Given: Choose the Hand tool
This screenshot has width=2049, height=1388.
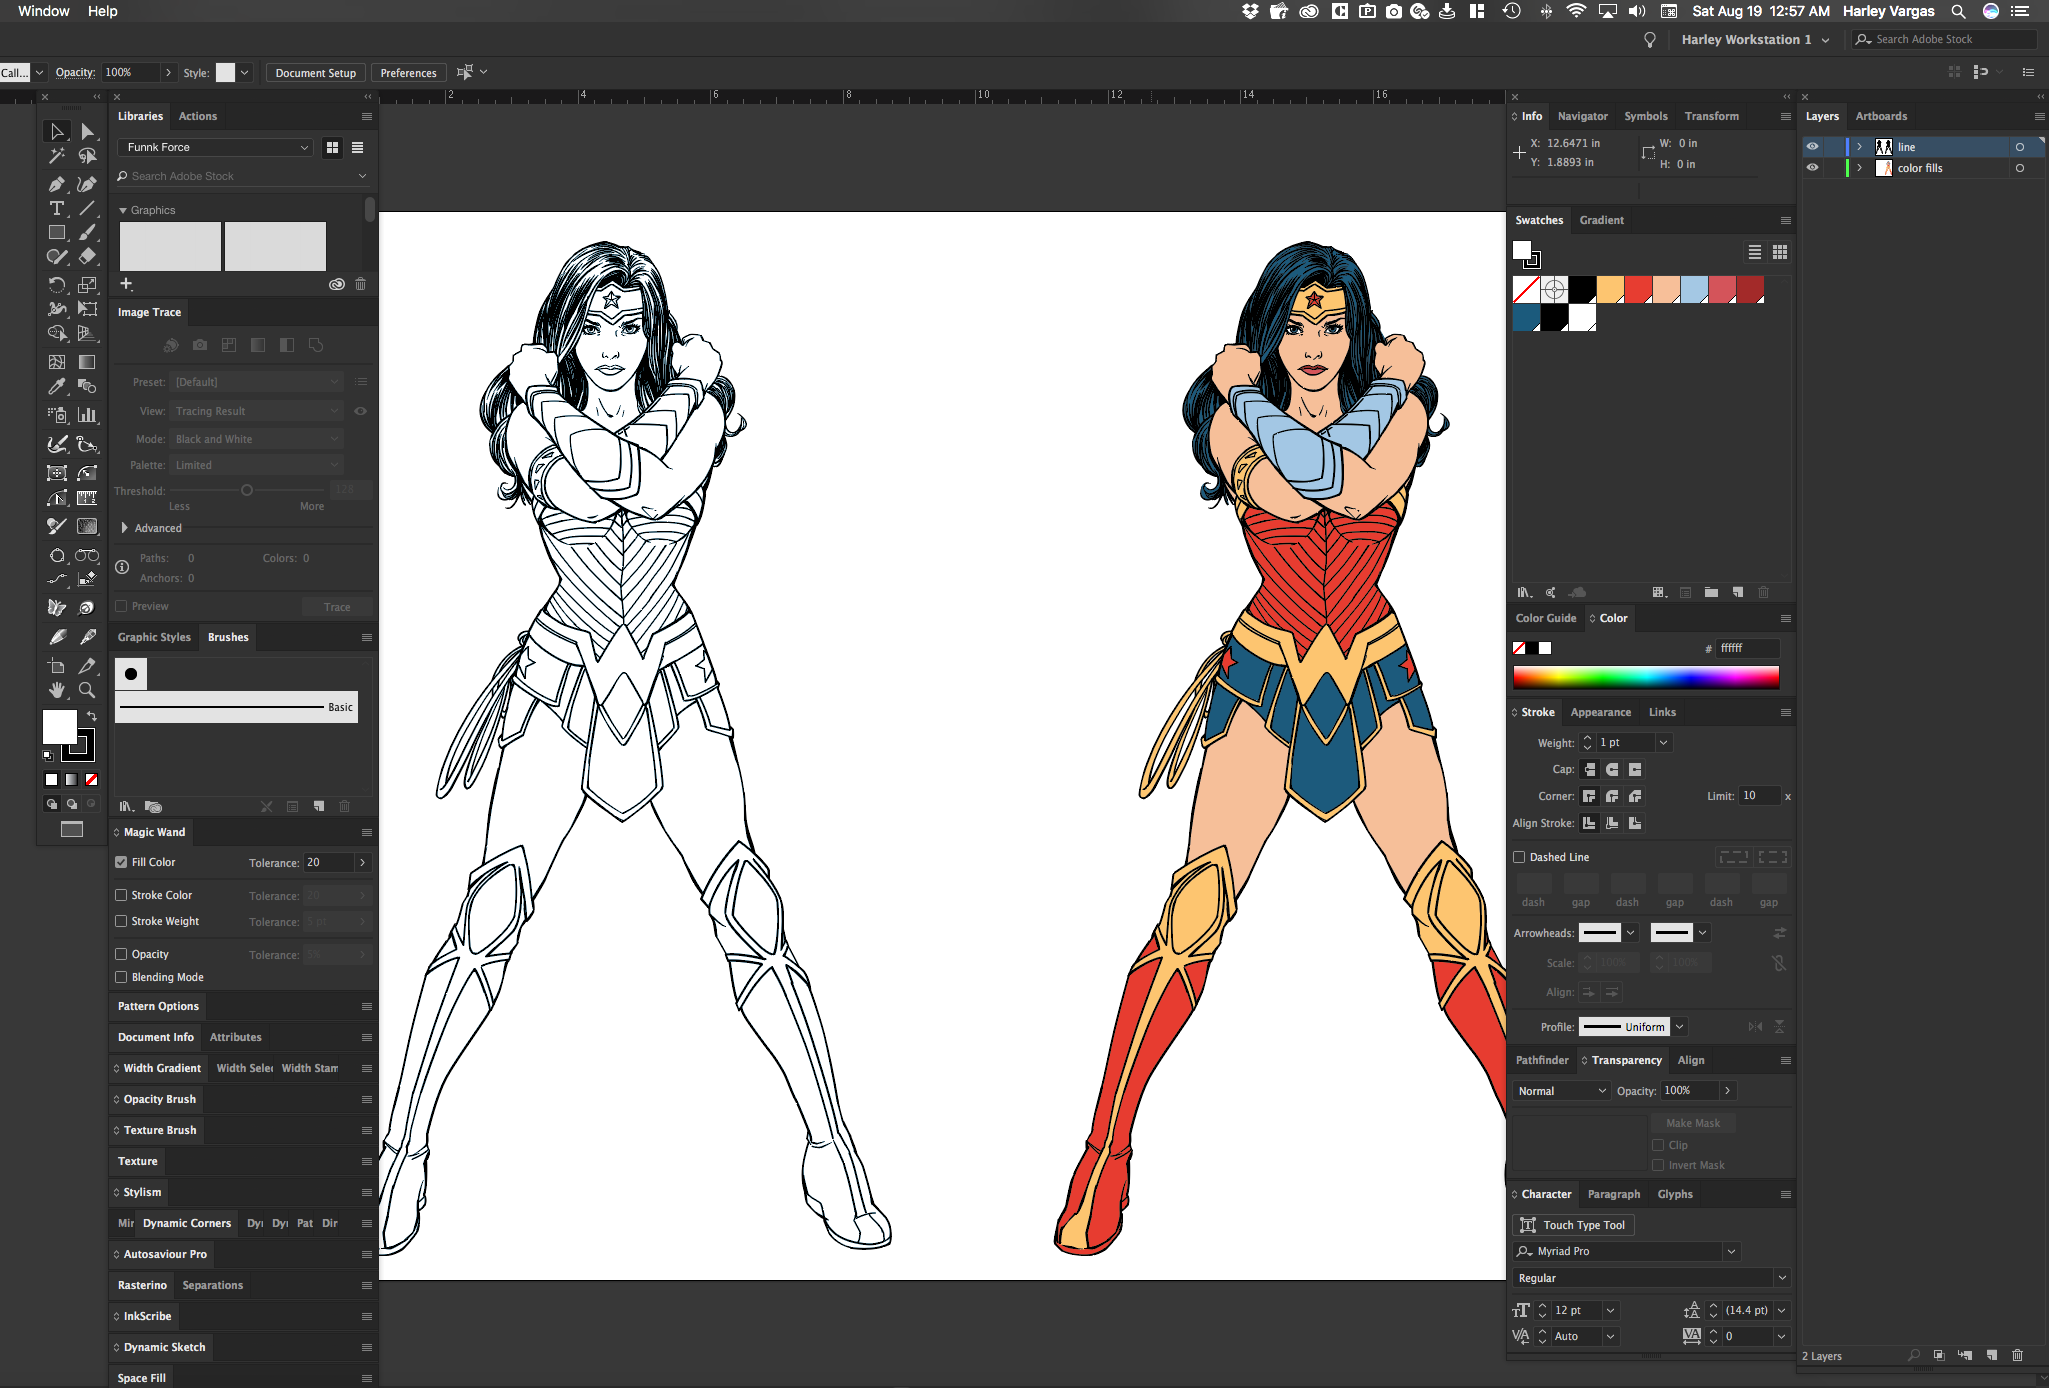Looking at the screenshot, I should coord(57,690).
